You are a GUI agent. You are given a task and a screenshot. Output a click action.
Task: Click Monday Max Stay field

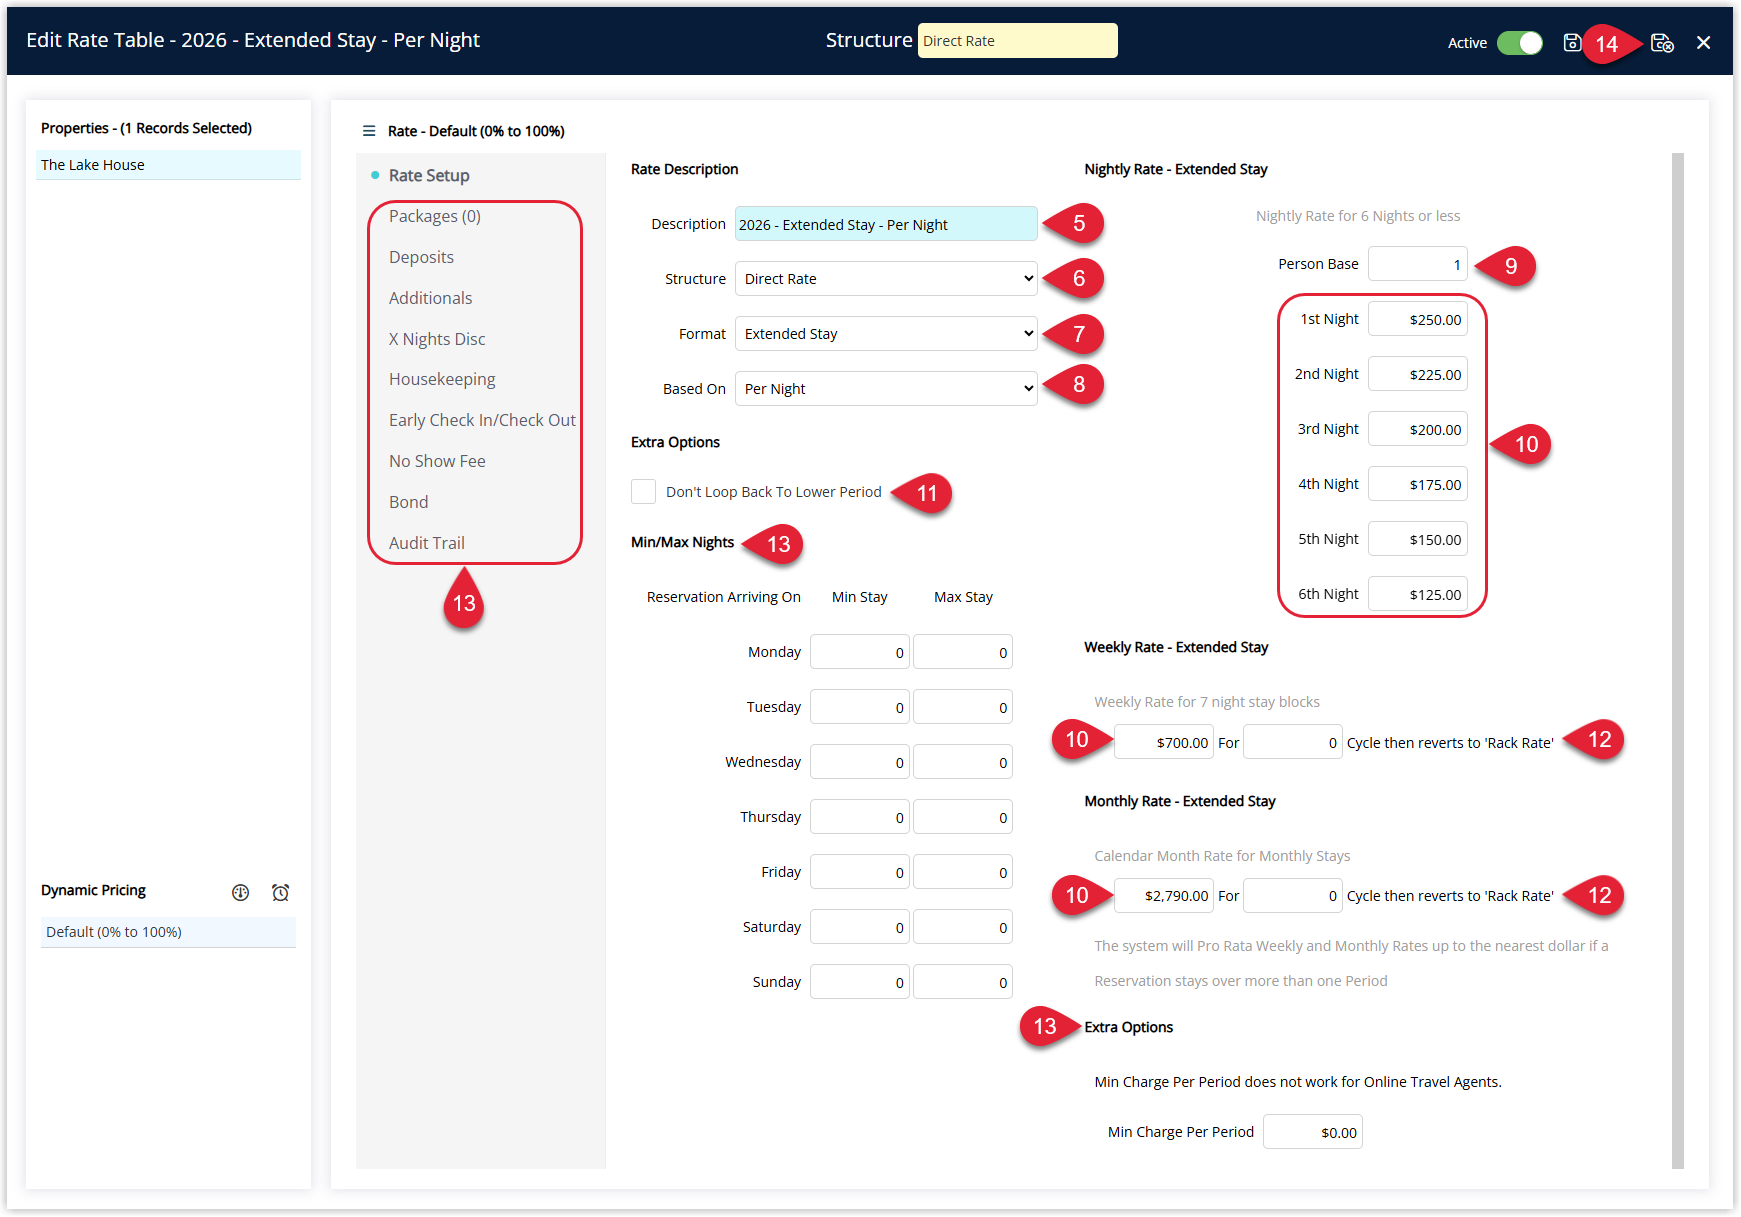963,652
